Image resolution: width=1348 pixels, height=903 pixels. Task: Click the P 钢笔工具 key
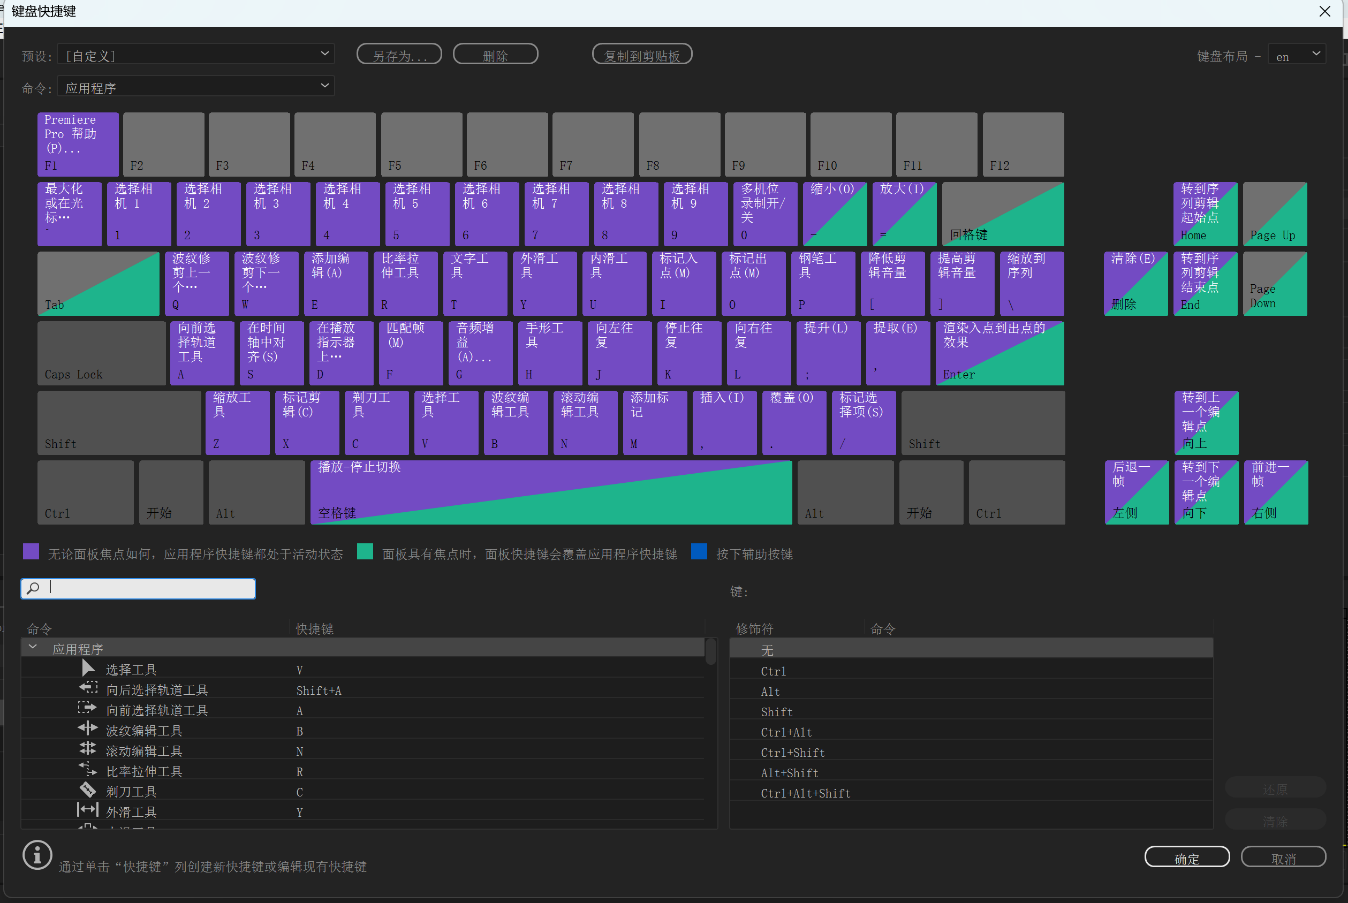tap(823, 283)
